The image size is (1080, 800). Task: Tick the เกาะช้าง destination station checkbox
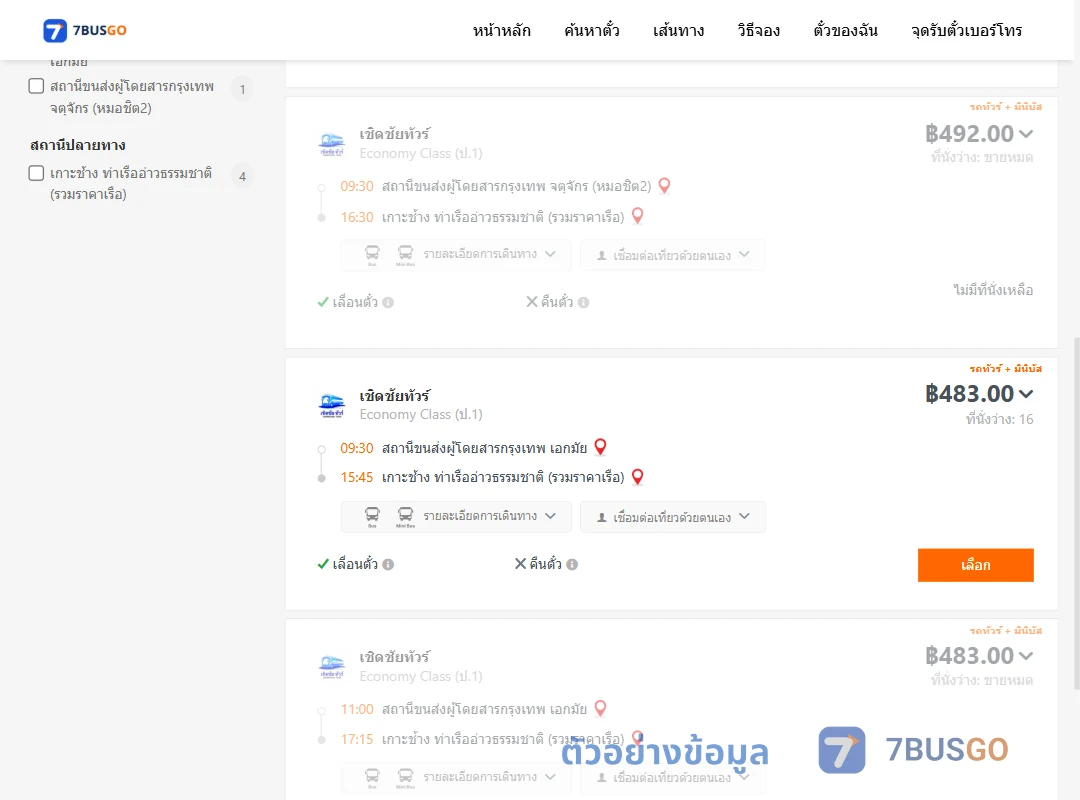tap(37, 173)
